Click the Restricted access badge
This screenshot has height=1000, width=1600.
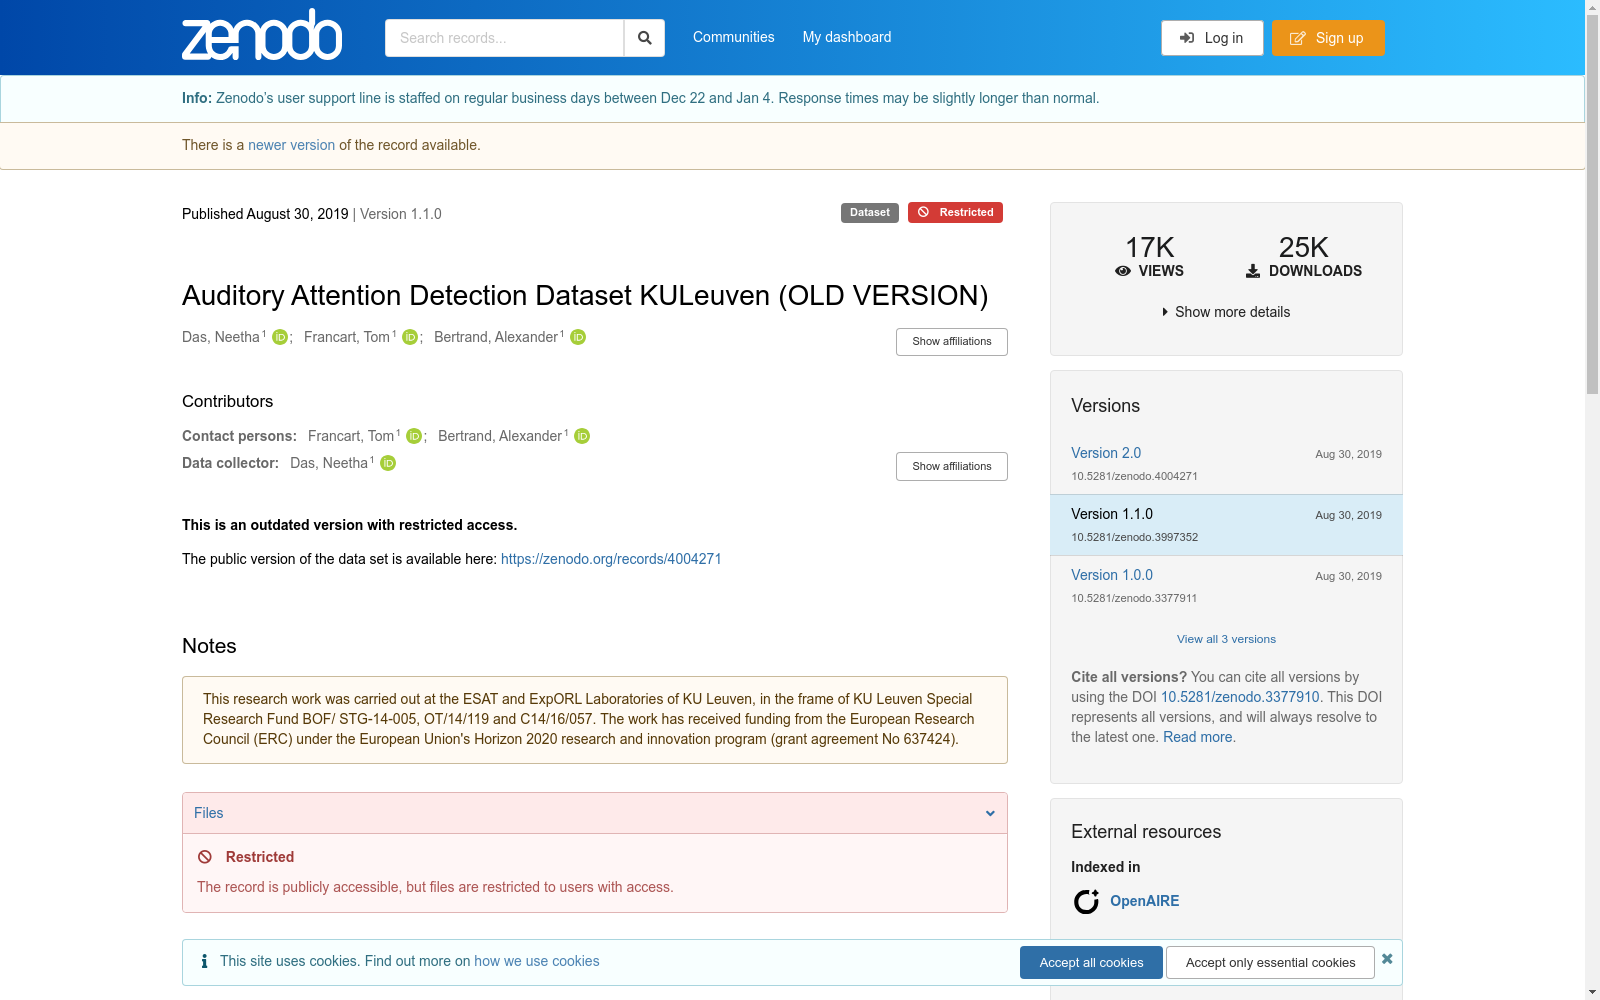[955, 212]
